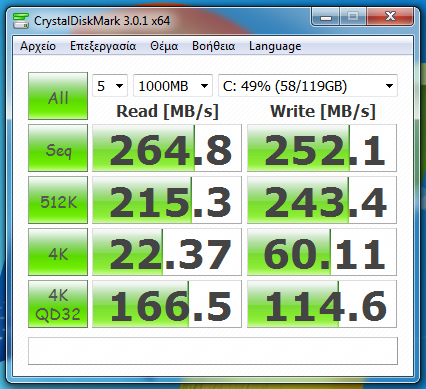Click the Write [MB/s] column header
The width and height of the screenshot is (426, 389).
coord(323,111)
